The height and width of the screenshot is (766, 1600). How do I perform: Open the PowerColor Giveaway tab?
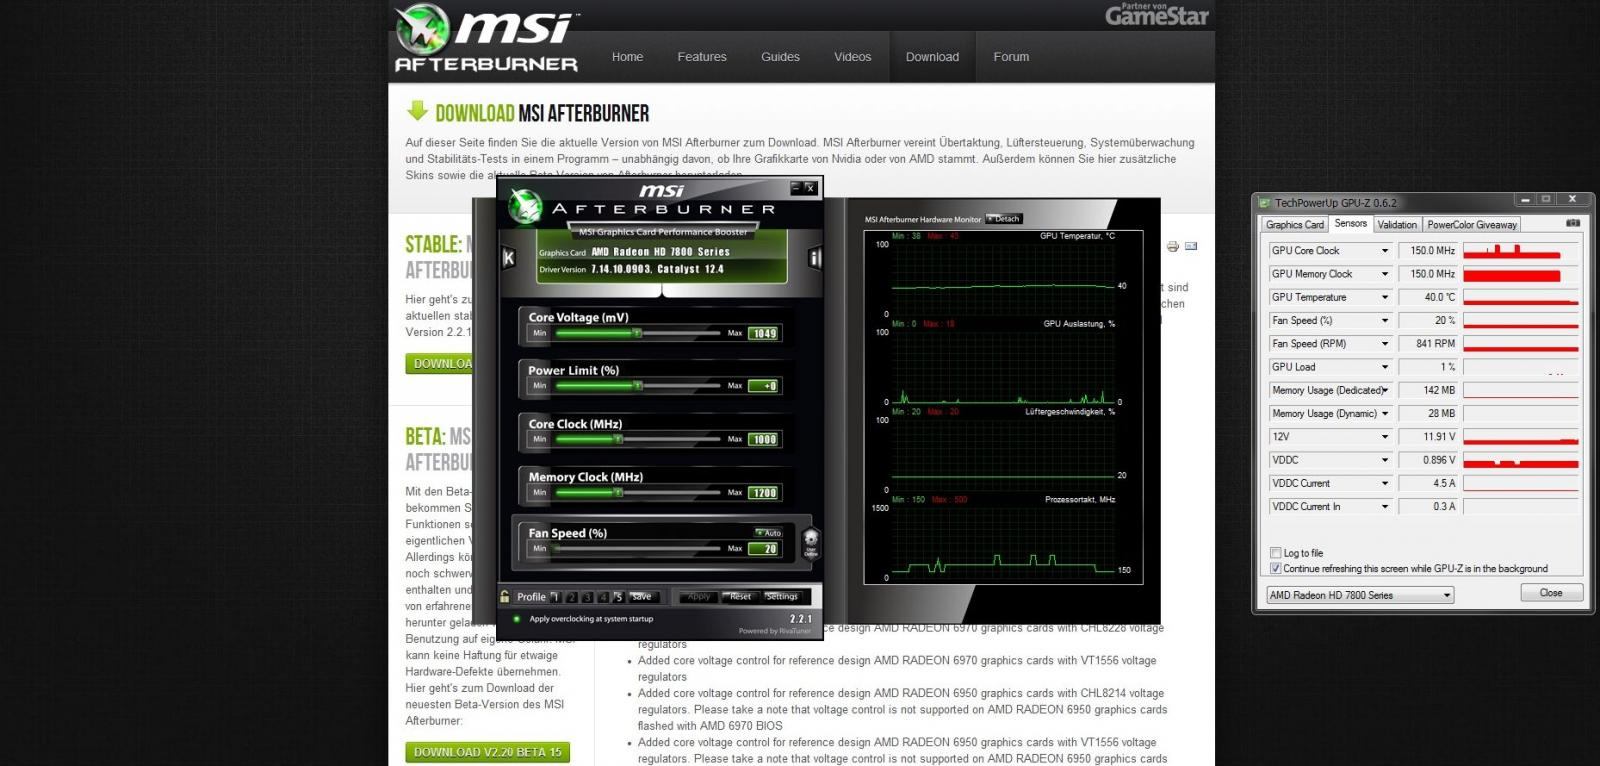(1472, 225)
